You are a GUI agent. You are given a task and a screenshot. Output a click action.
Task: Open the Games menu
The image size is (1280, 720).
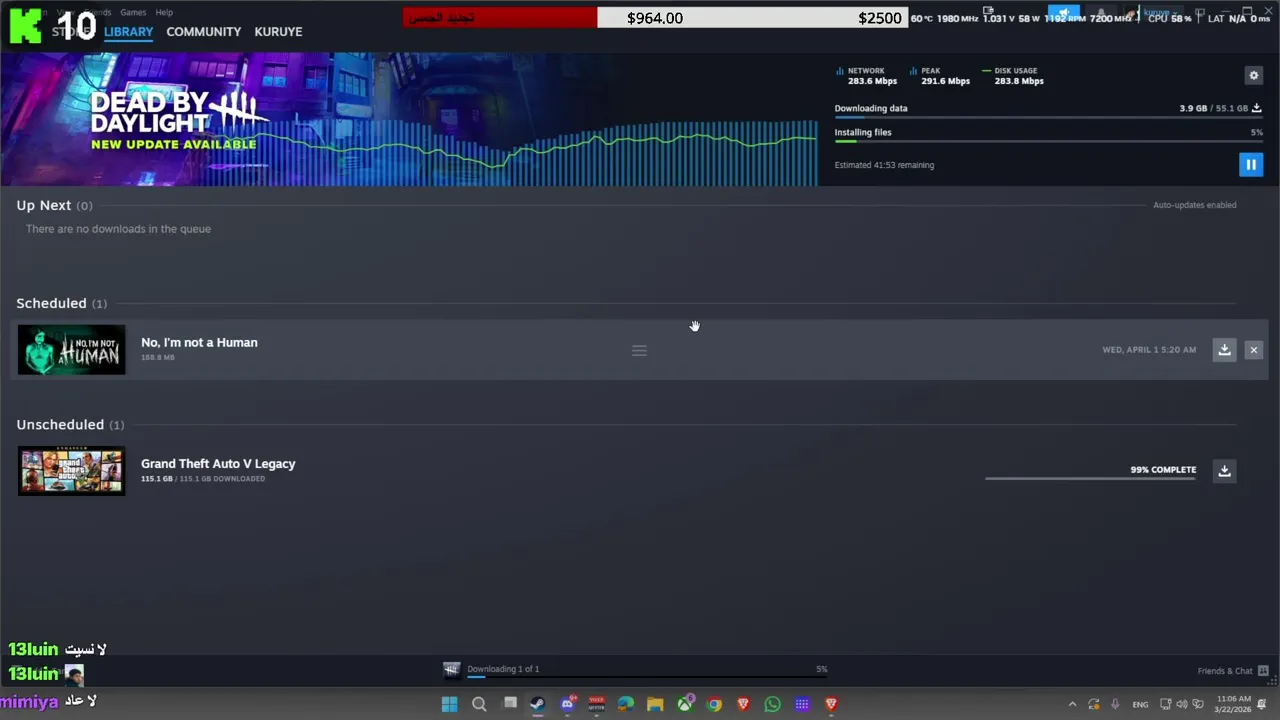click(133, 12)
